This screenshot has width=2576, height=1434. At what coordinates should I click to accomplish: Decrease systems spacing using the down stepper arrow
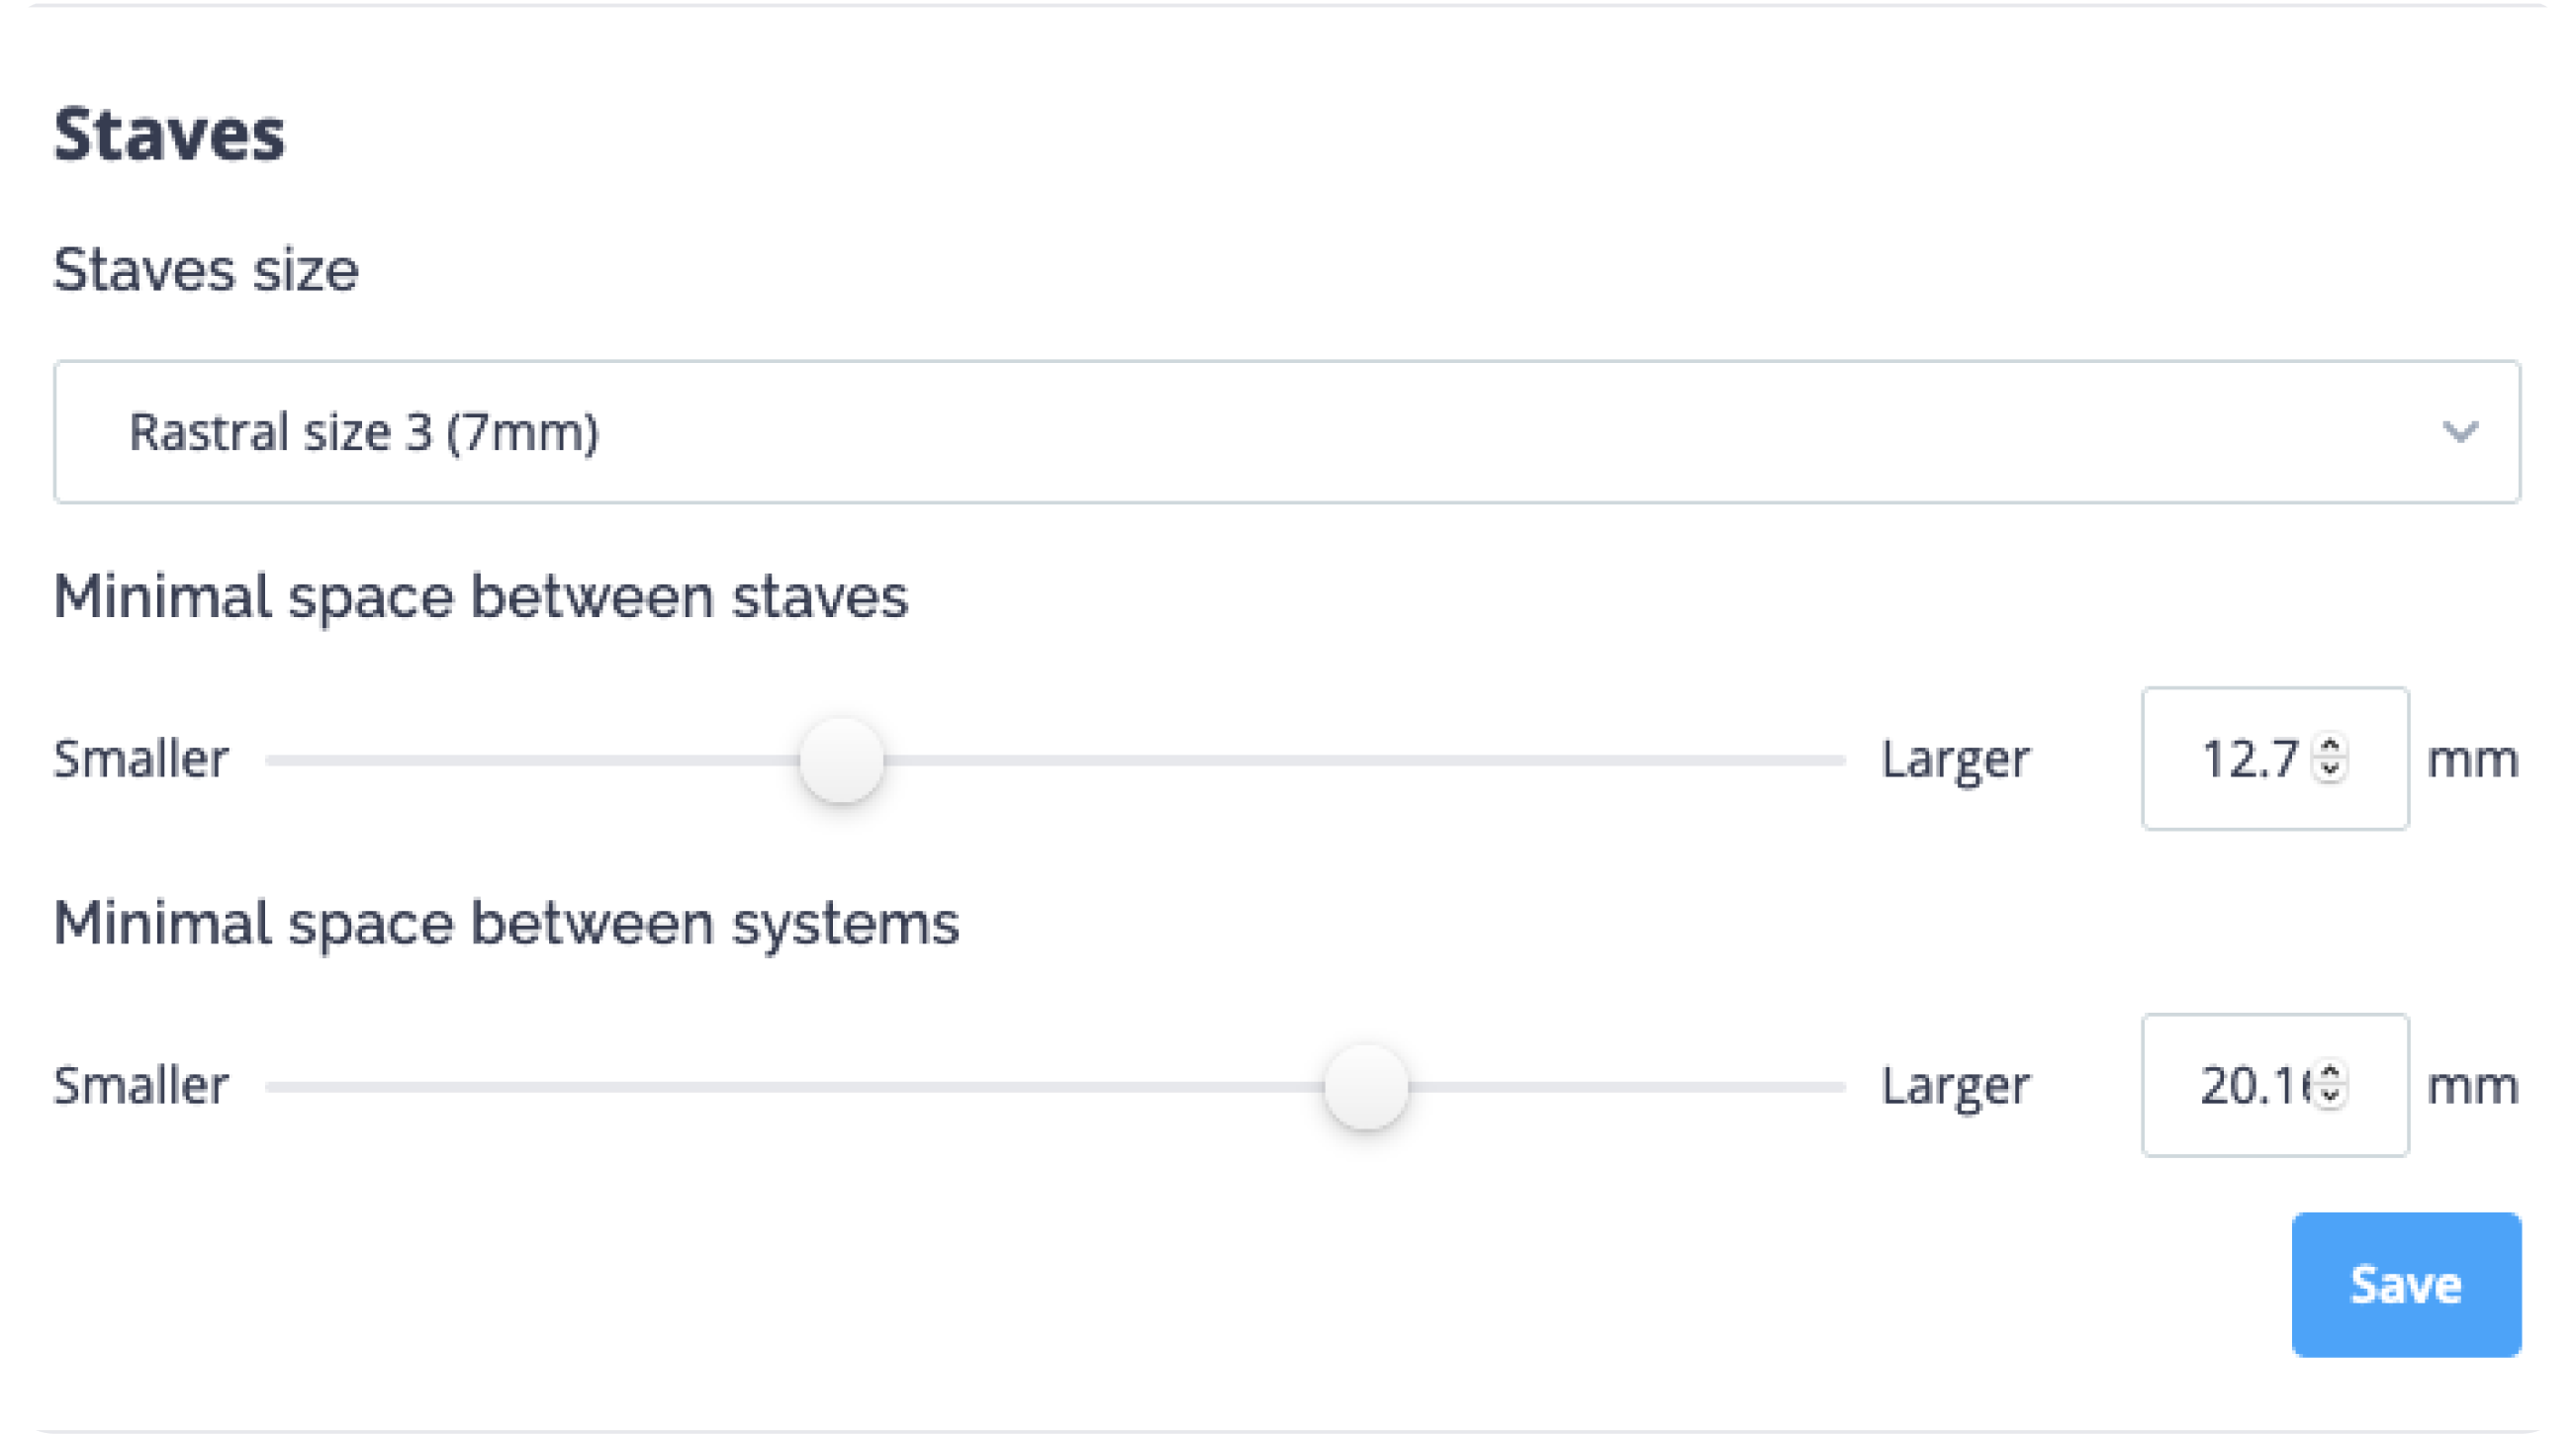tap(2331, 1096)
